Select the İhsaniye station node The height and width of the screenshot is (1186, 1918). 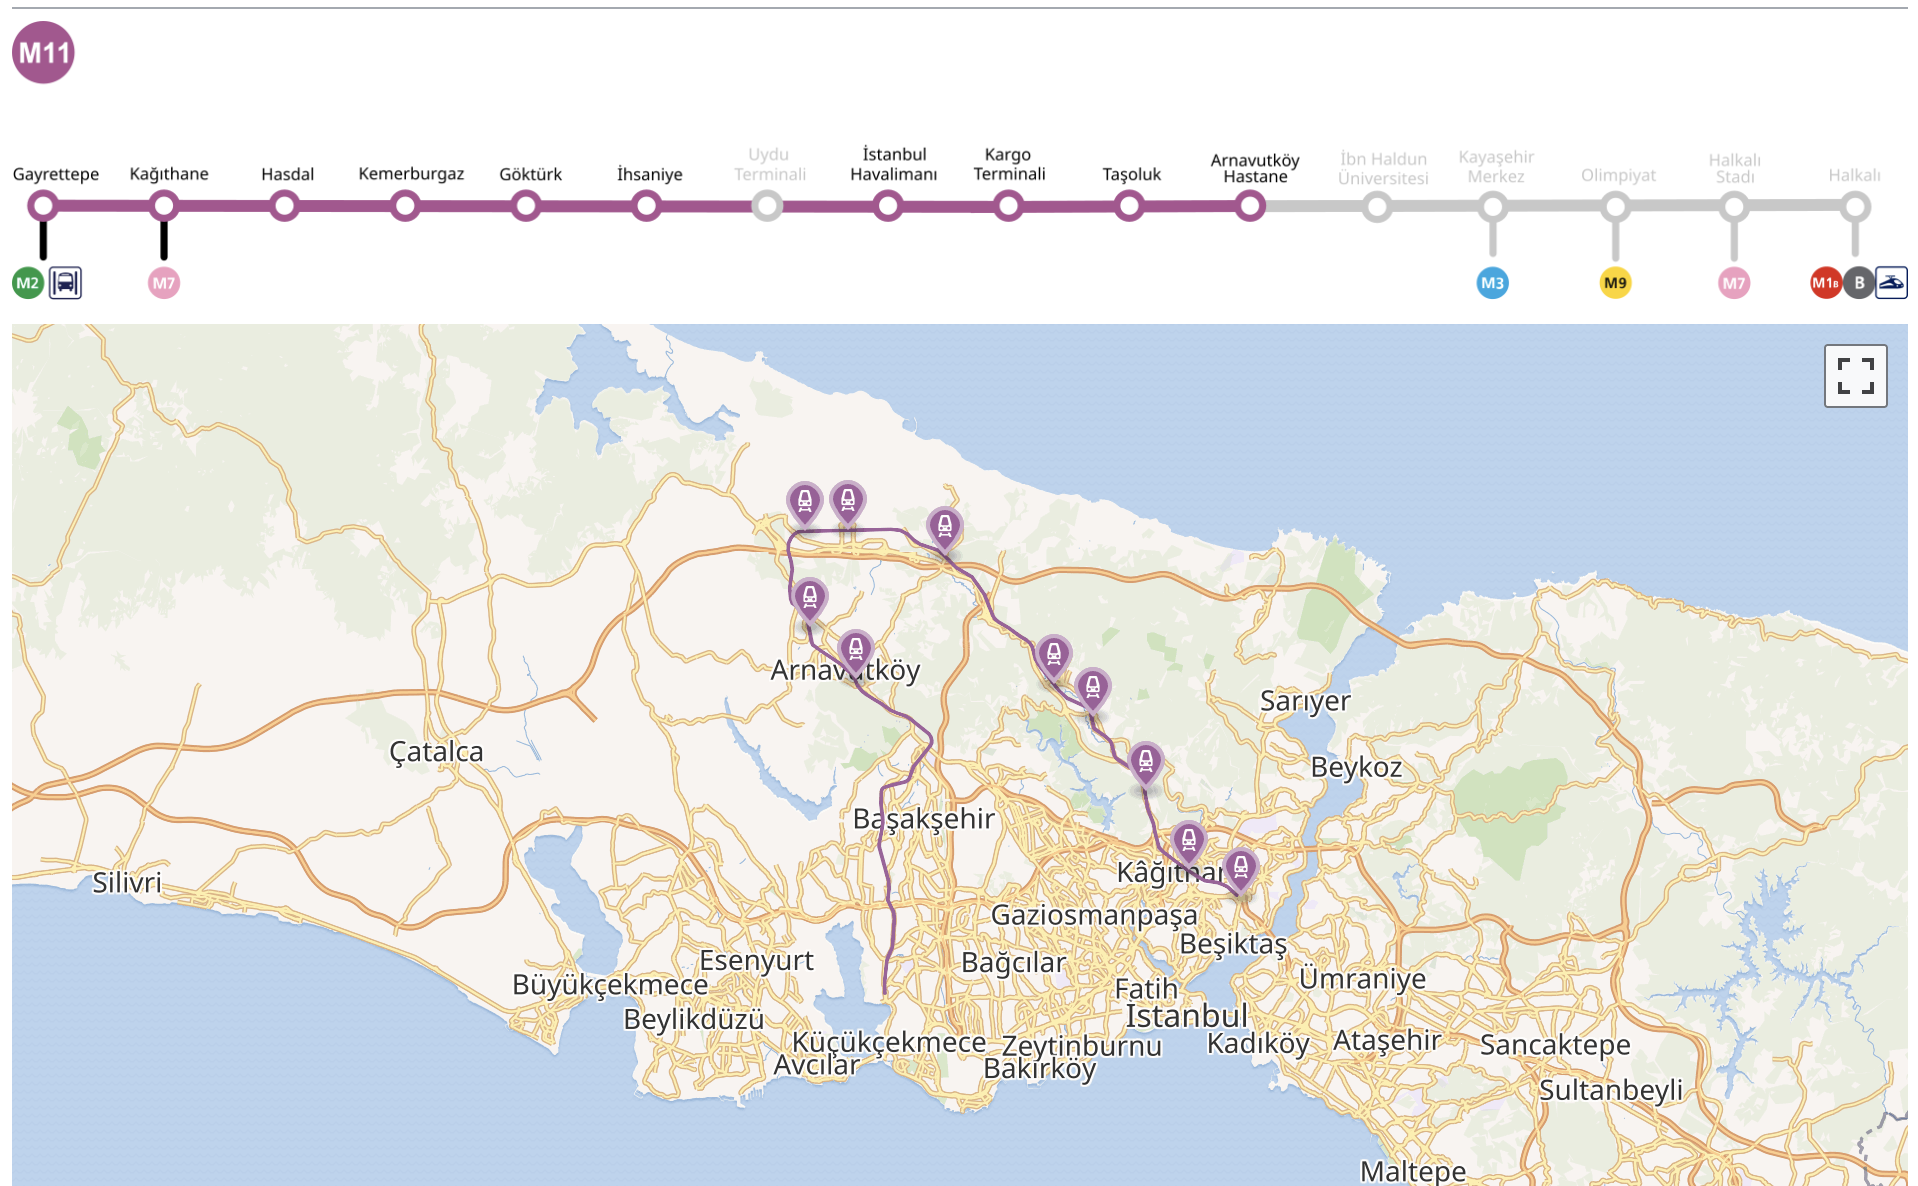(647, 207)
